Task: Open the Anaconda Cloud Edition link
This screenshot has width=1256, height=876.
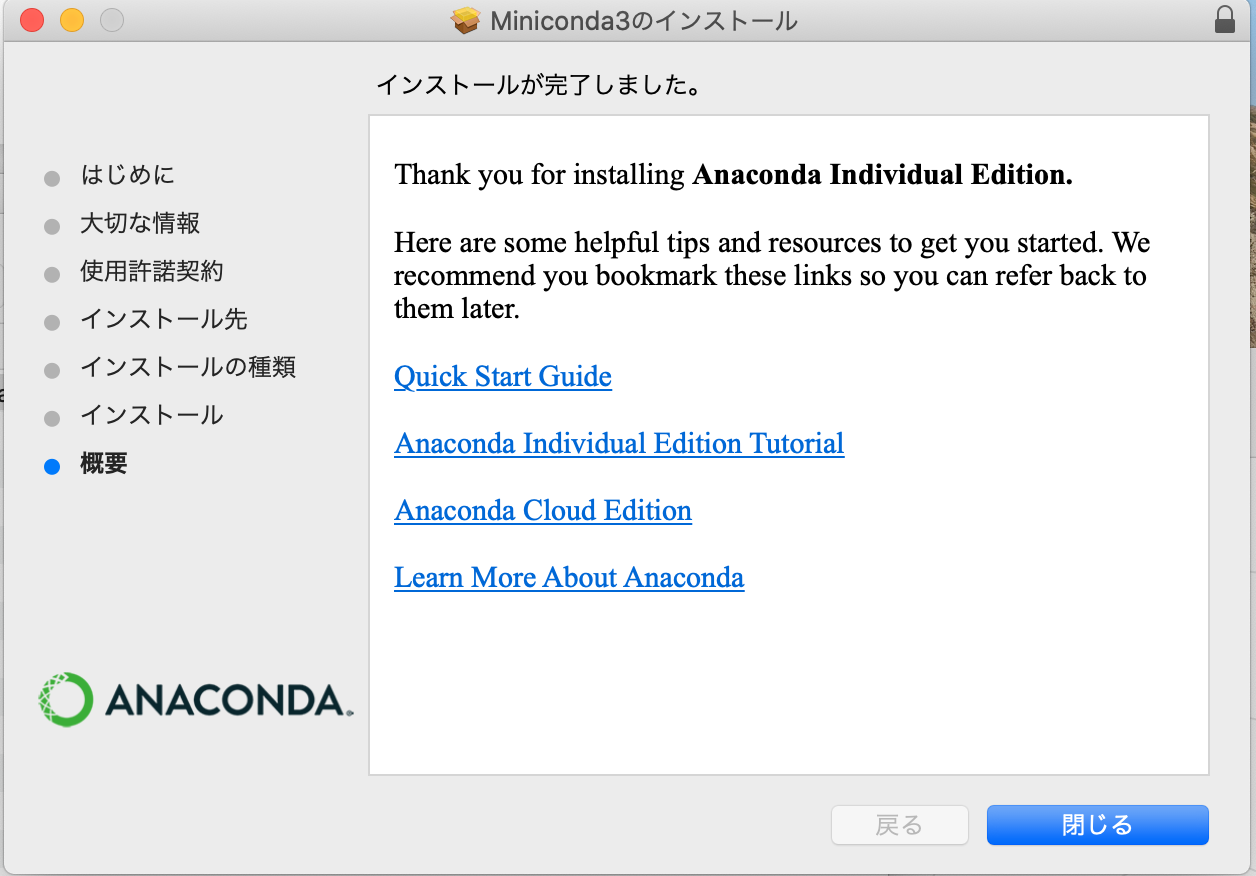Action: click(543, 511)
